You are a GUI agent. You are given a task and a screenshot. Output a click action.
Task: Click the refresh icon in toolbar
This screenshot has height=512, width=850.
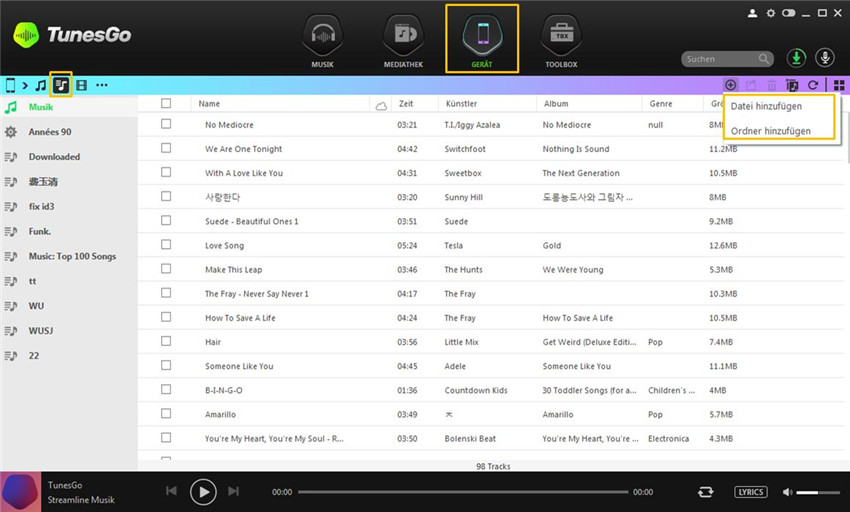tap(813, 85)
